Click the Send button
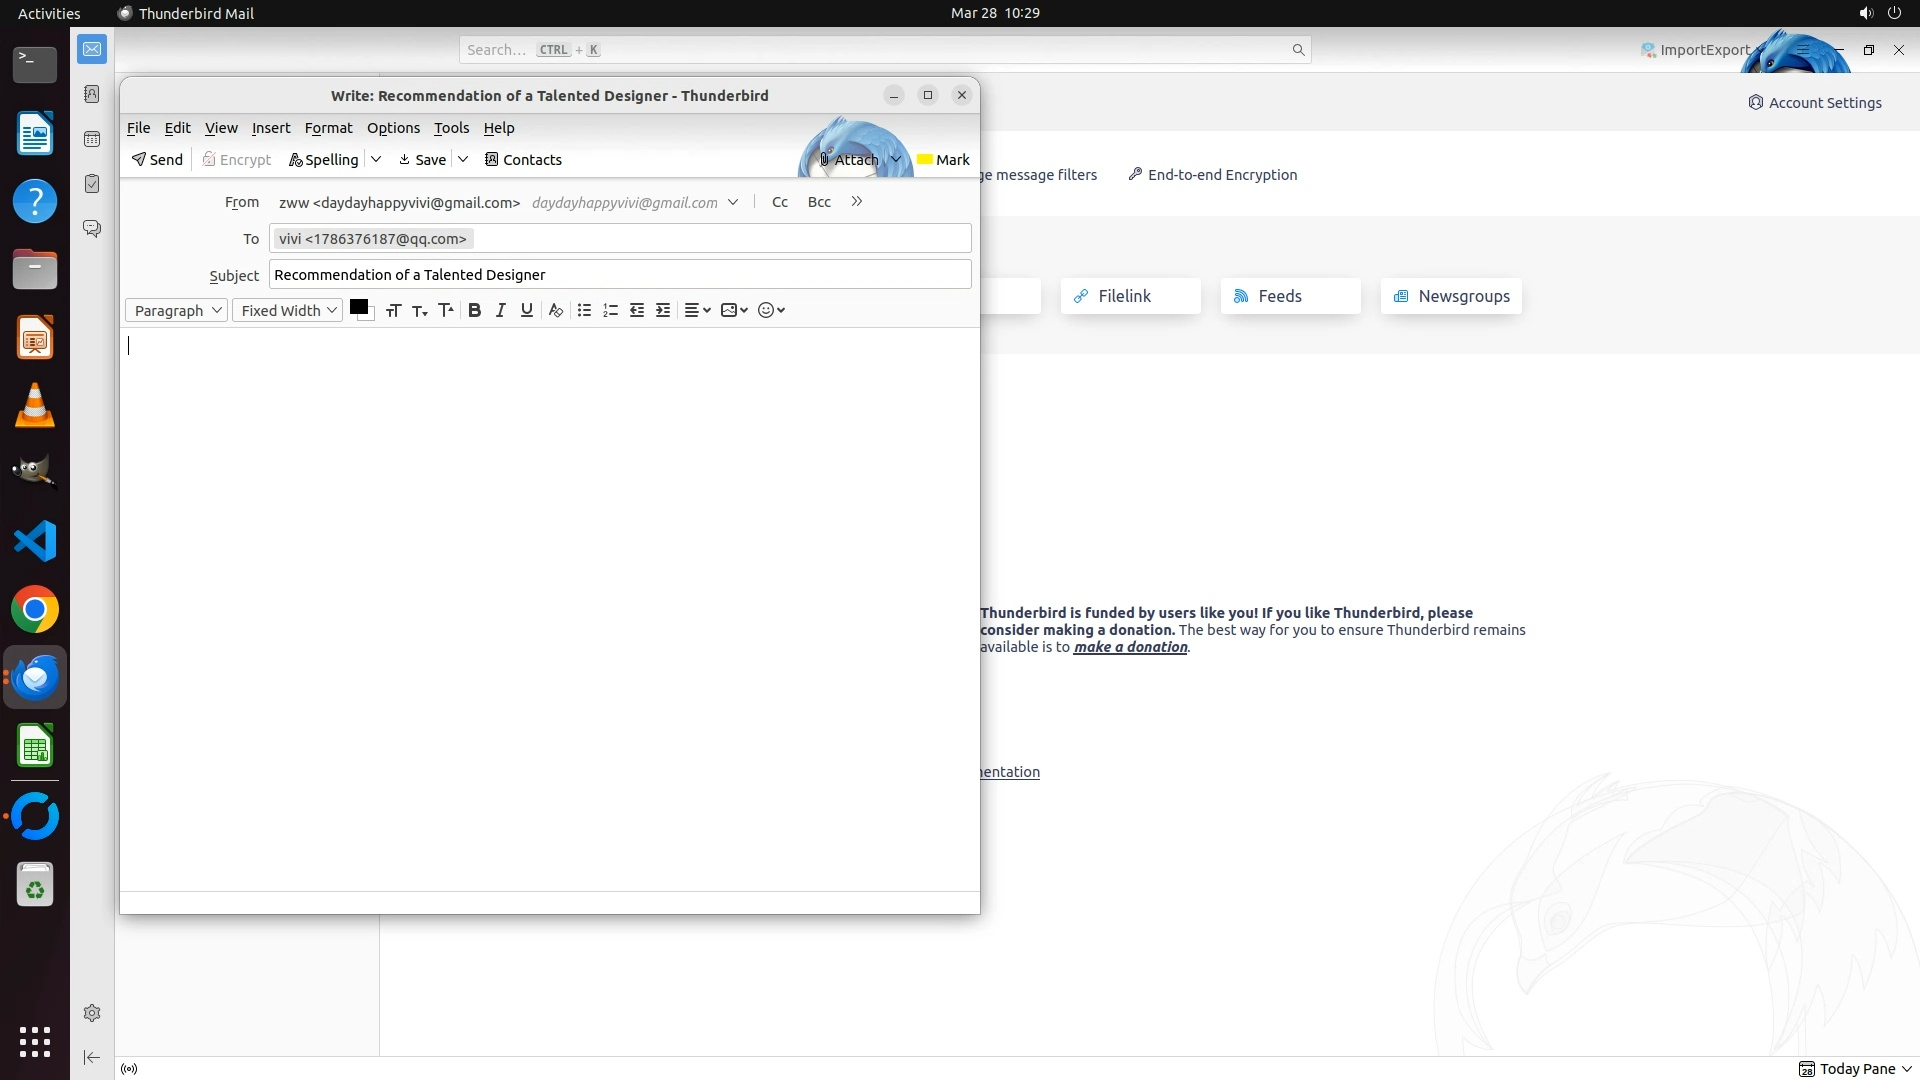This screenshot has width=1920, height=1080. [157, 160]
